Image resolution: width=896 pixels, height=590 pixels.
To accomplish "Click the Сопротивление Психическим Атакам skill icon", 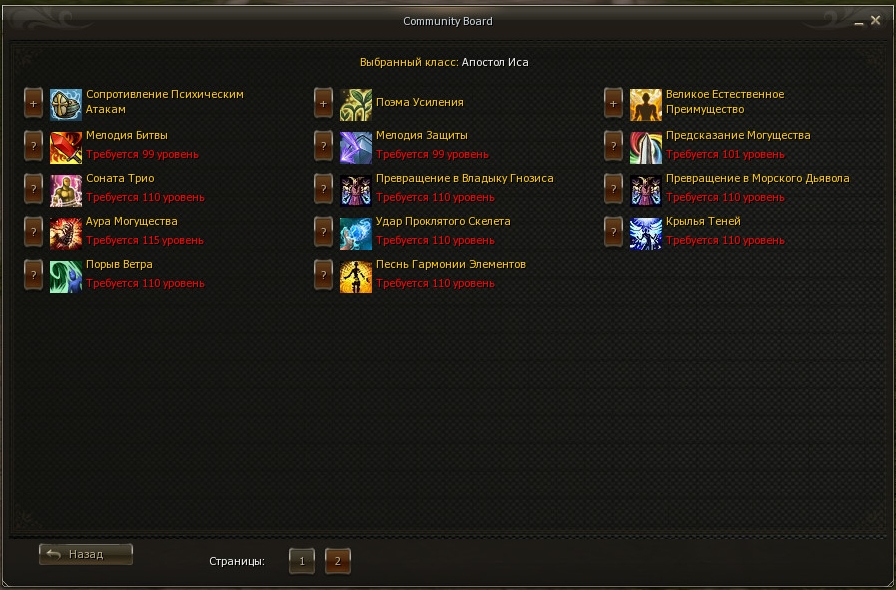I will pyautogui.click(x=66, y=105).
